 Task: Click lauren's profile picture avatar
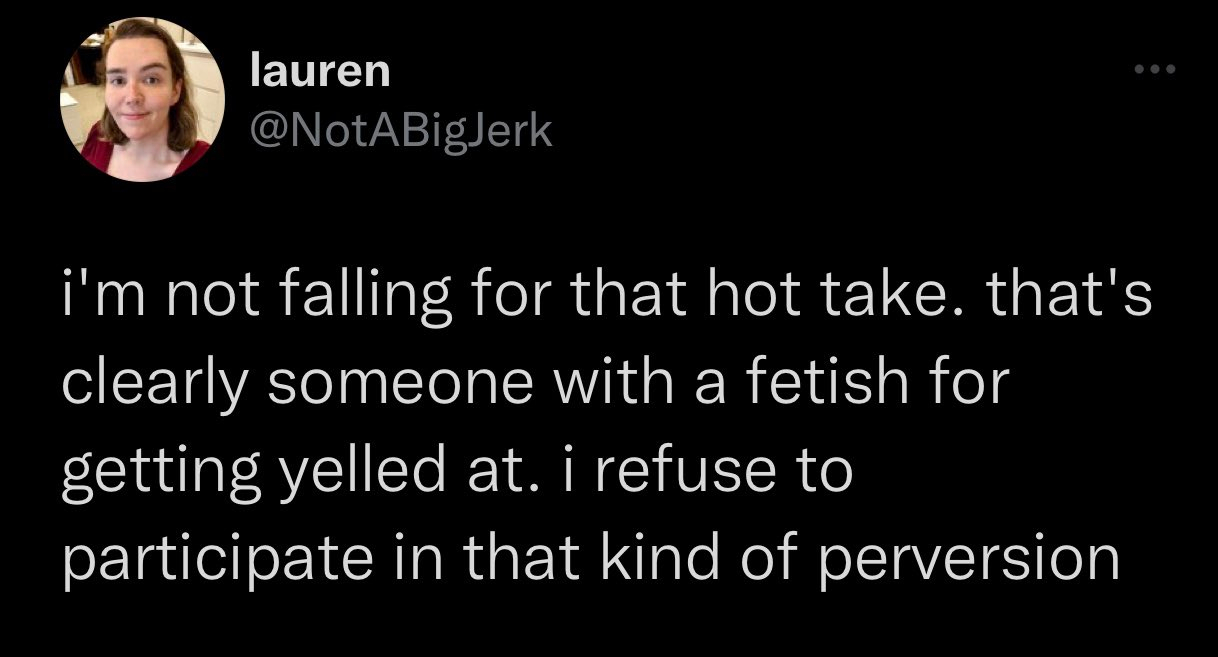pyautogui.click(x=143, y=100)
